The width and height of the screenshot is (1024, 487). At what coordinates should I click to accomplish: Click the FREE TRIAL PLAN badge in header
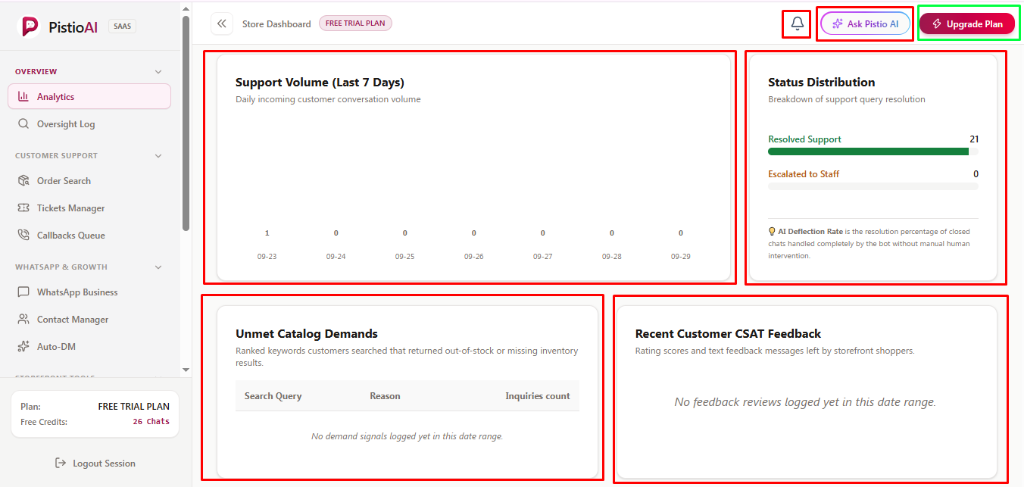pos(355,24)
